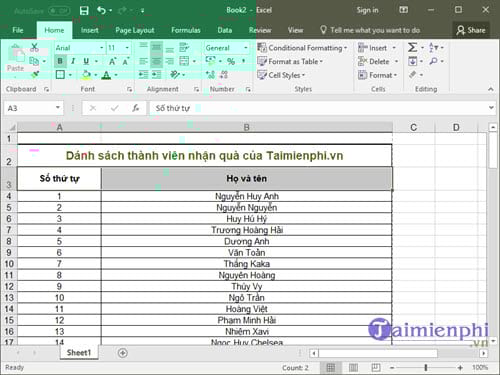
Task: Apply percent style format
Action: [x=231, y=61]
